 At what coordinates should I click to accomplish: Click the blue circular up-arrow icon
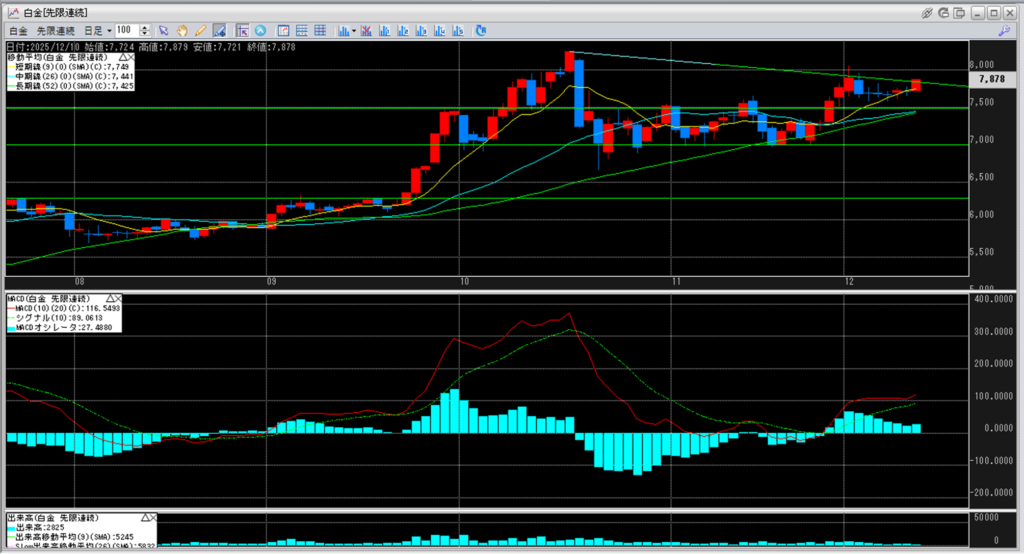(261, 31)
